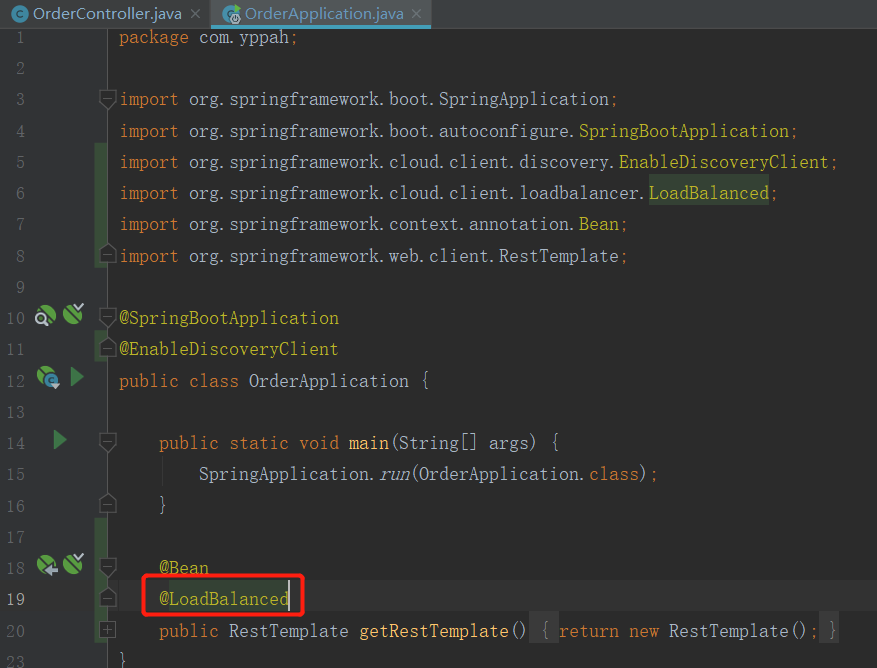
Task: Click line number 12 in the gutter
Action: 16,381
